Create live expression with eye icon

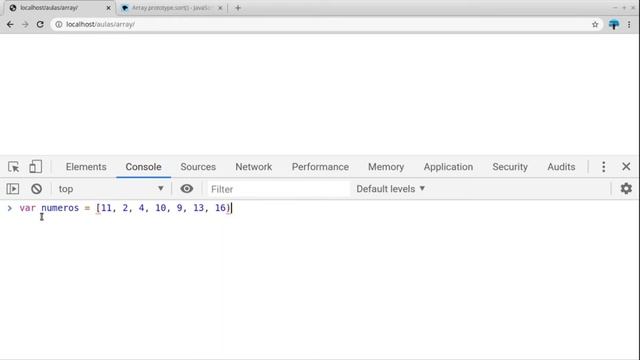(x=187, y=189)
